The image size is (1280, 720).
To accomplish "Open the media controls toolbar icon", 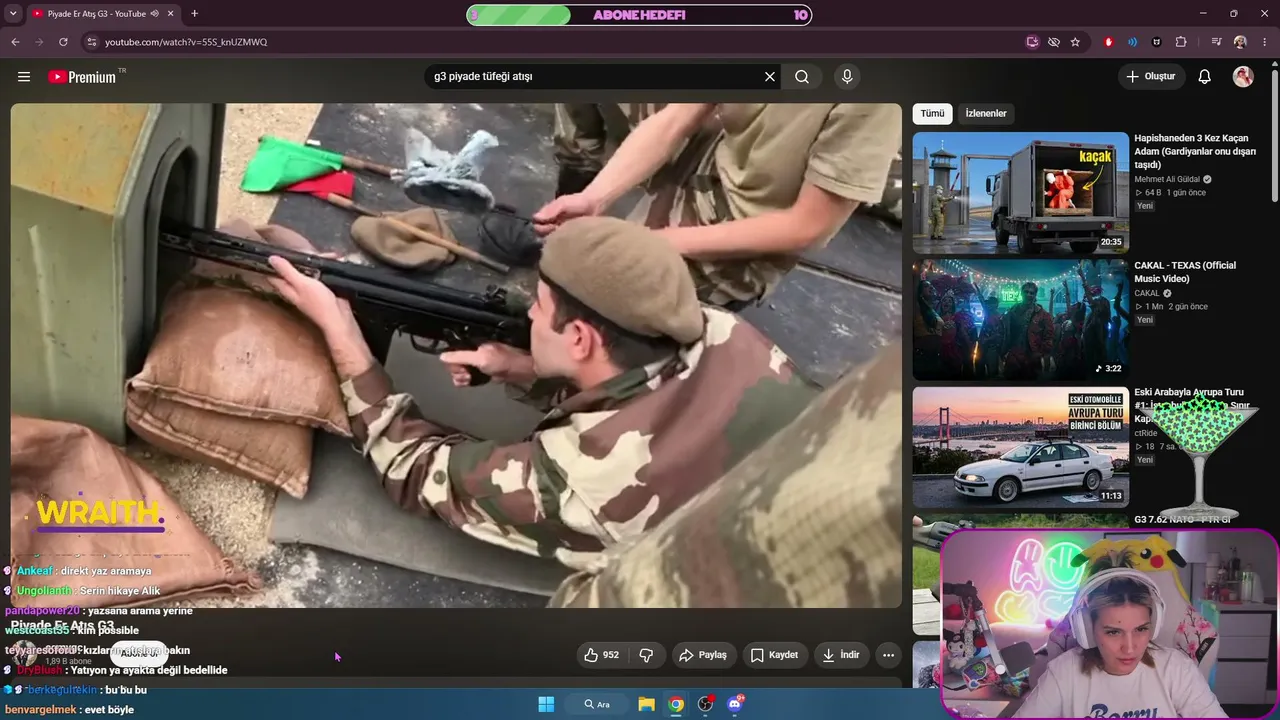I will pos(1216,42).
